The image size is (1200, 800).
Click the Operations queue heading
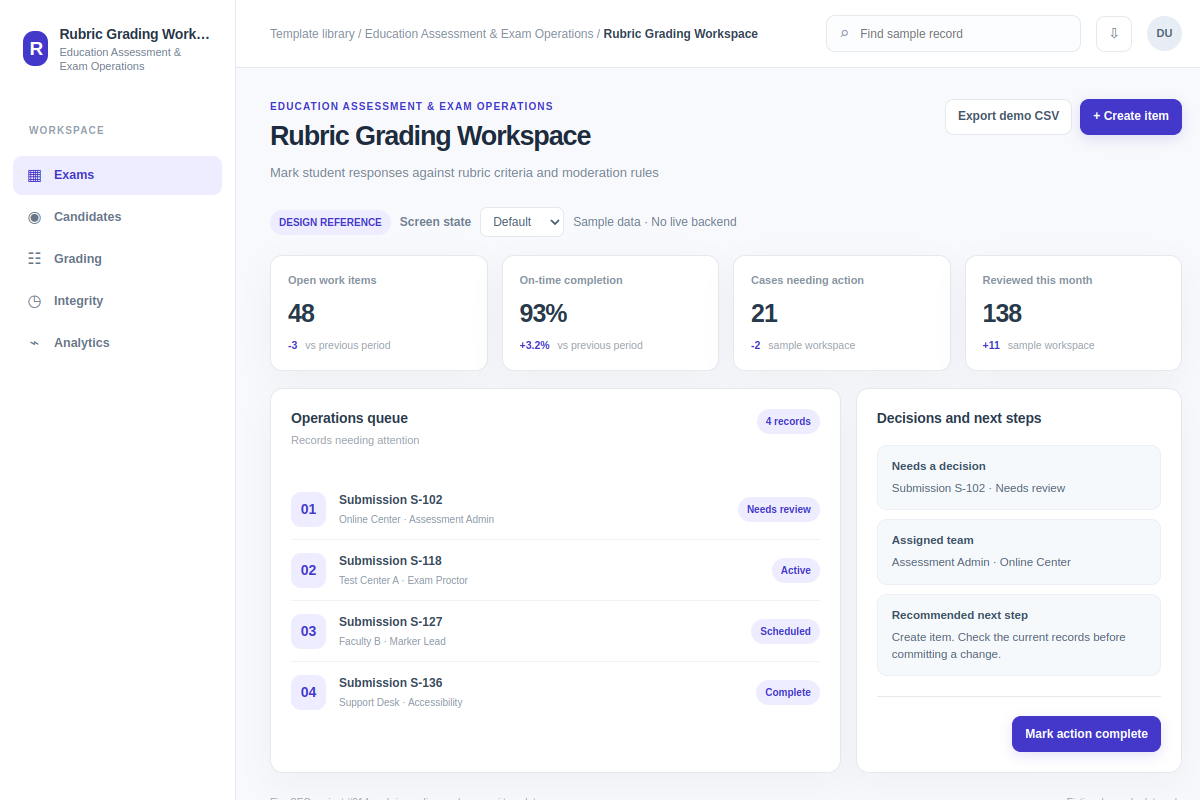pyautogui.click(x=350, y=418)
